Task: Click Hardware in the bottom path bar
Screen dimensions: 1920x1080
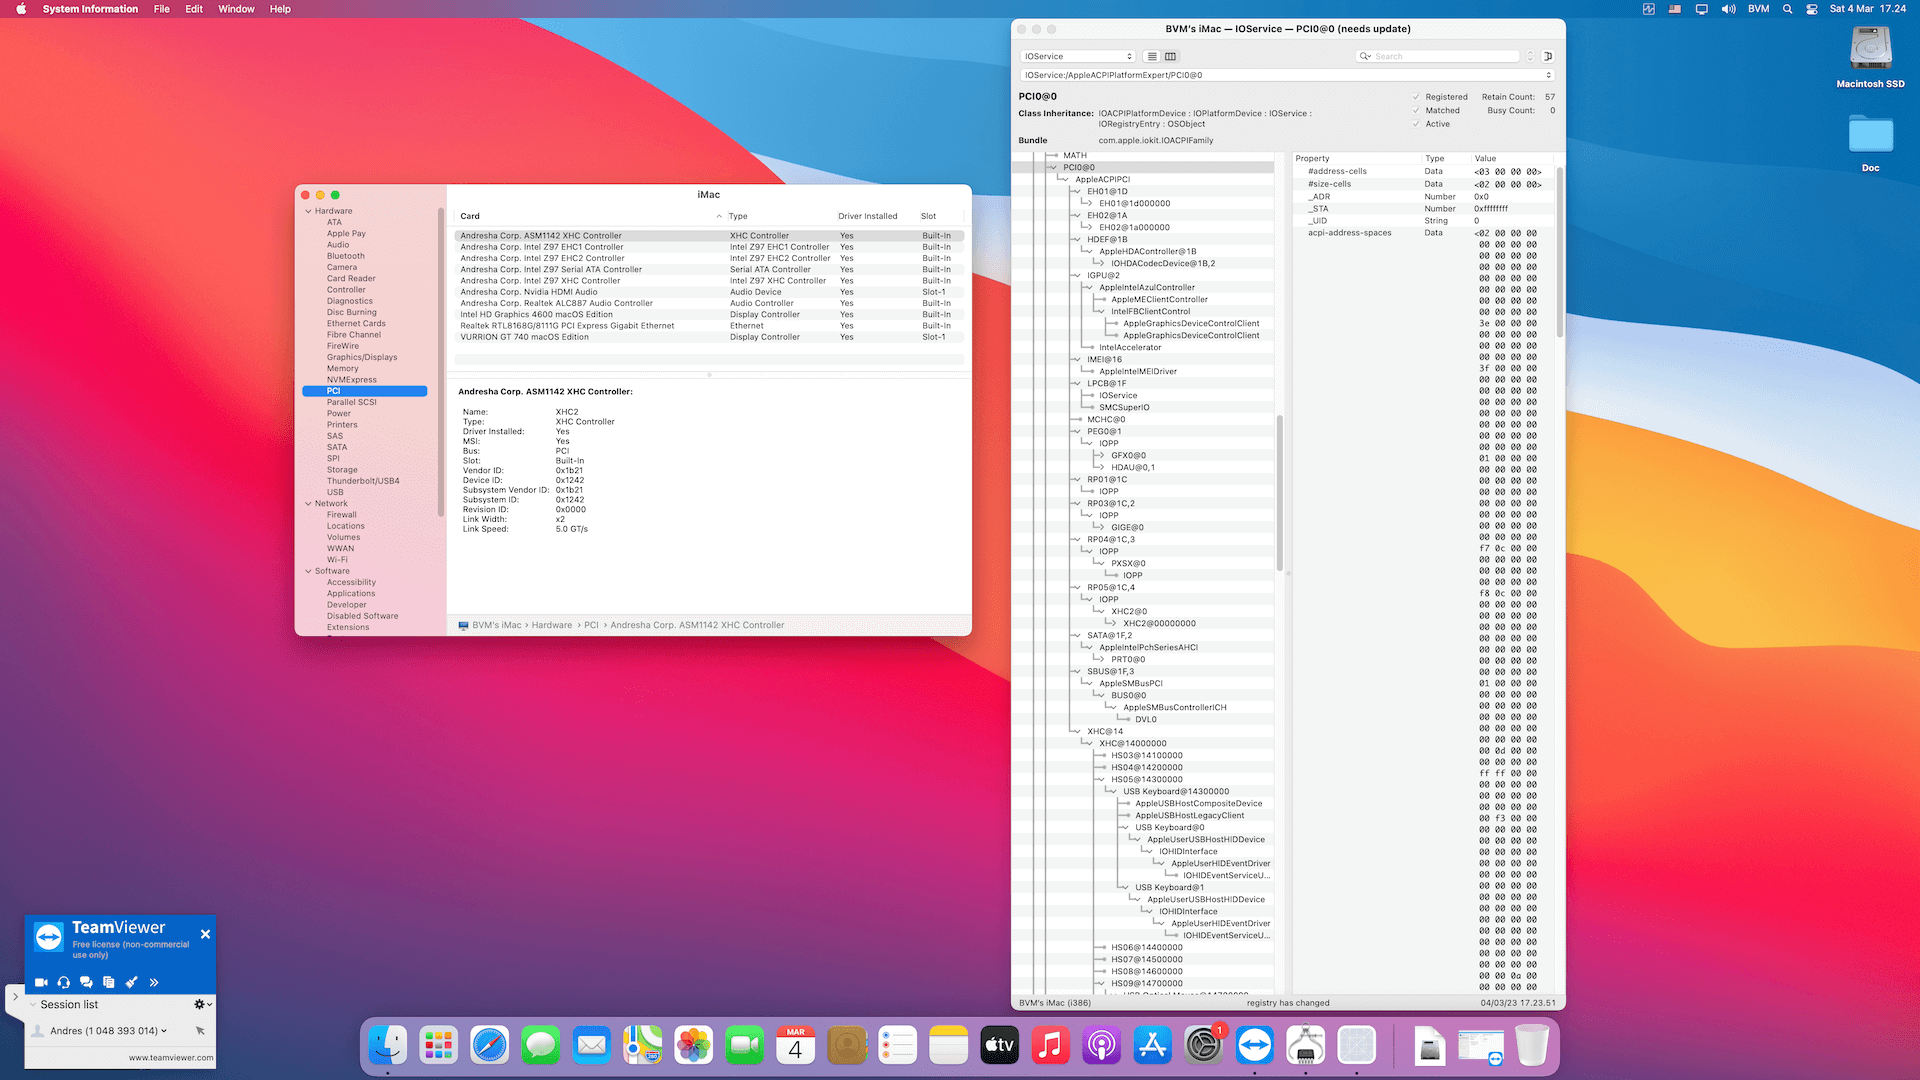Action: 552,625
